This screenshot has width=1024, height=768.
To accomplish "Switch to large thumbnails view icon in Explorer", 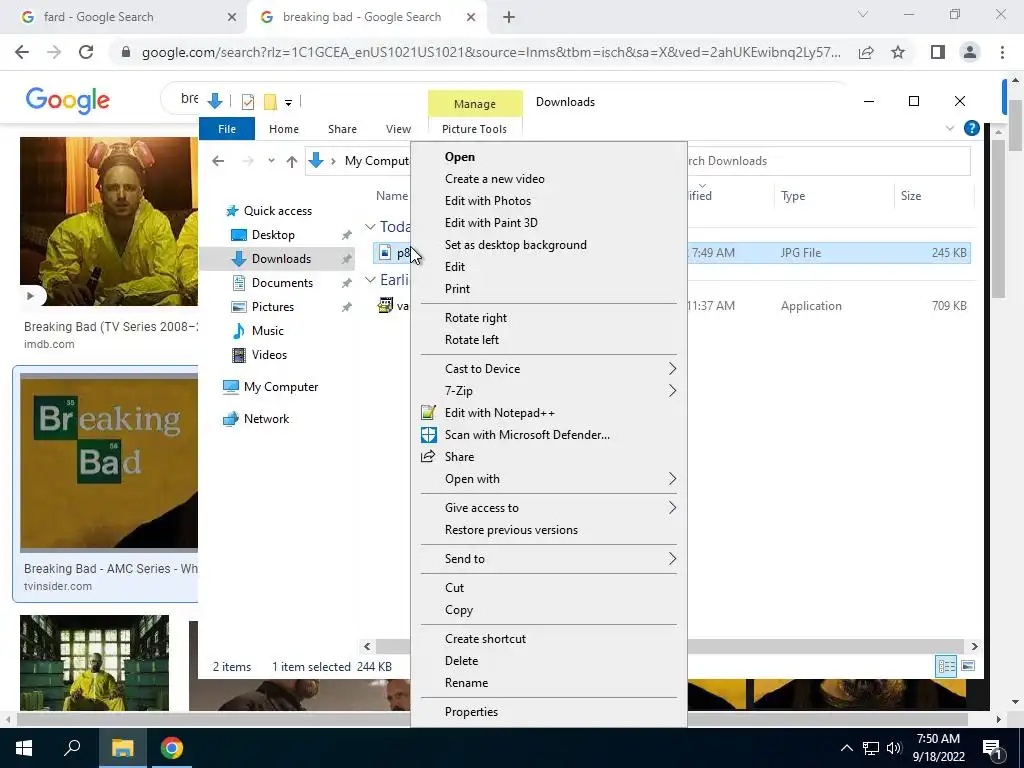I will (968, 666).
